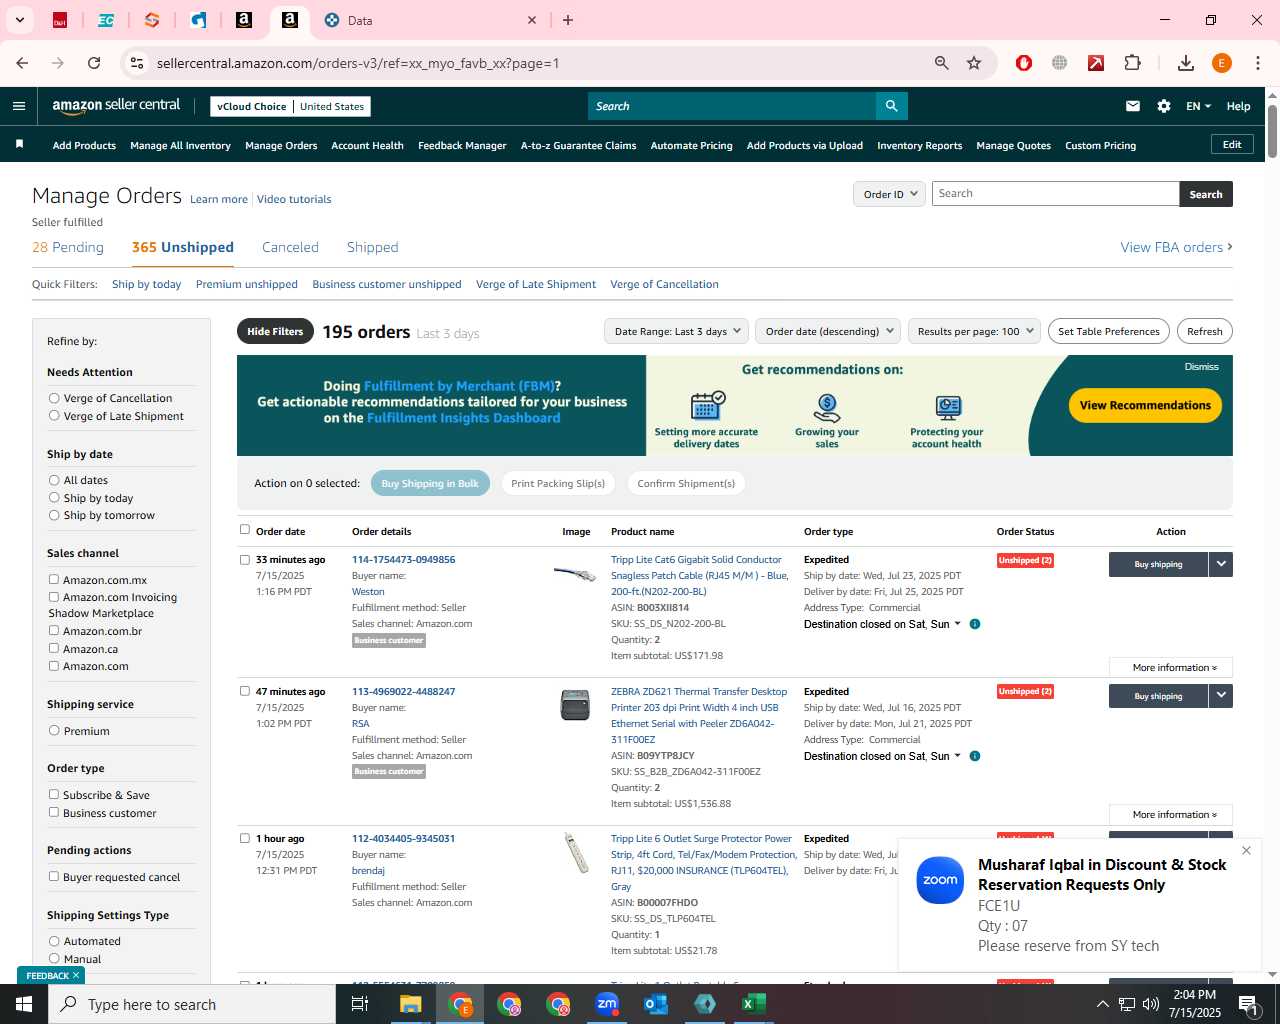Image resolution: width=1280 pixels, height=1024 pixels.
Task: Check the Amazon.ca sales channel
Action: click(x=54, y=648)
